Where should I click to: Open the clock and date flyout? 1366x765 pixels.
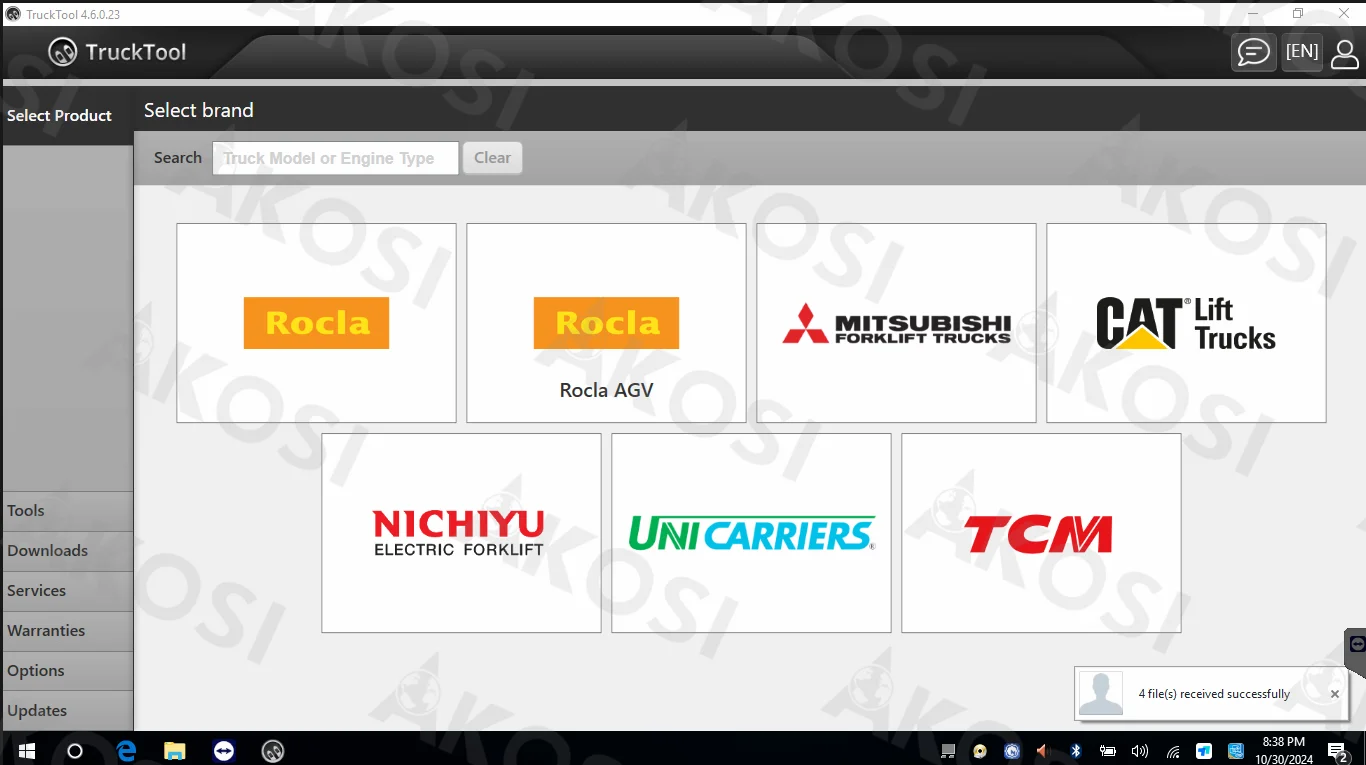coord(1284,750)
